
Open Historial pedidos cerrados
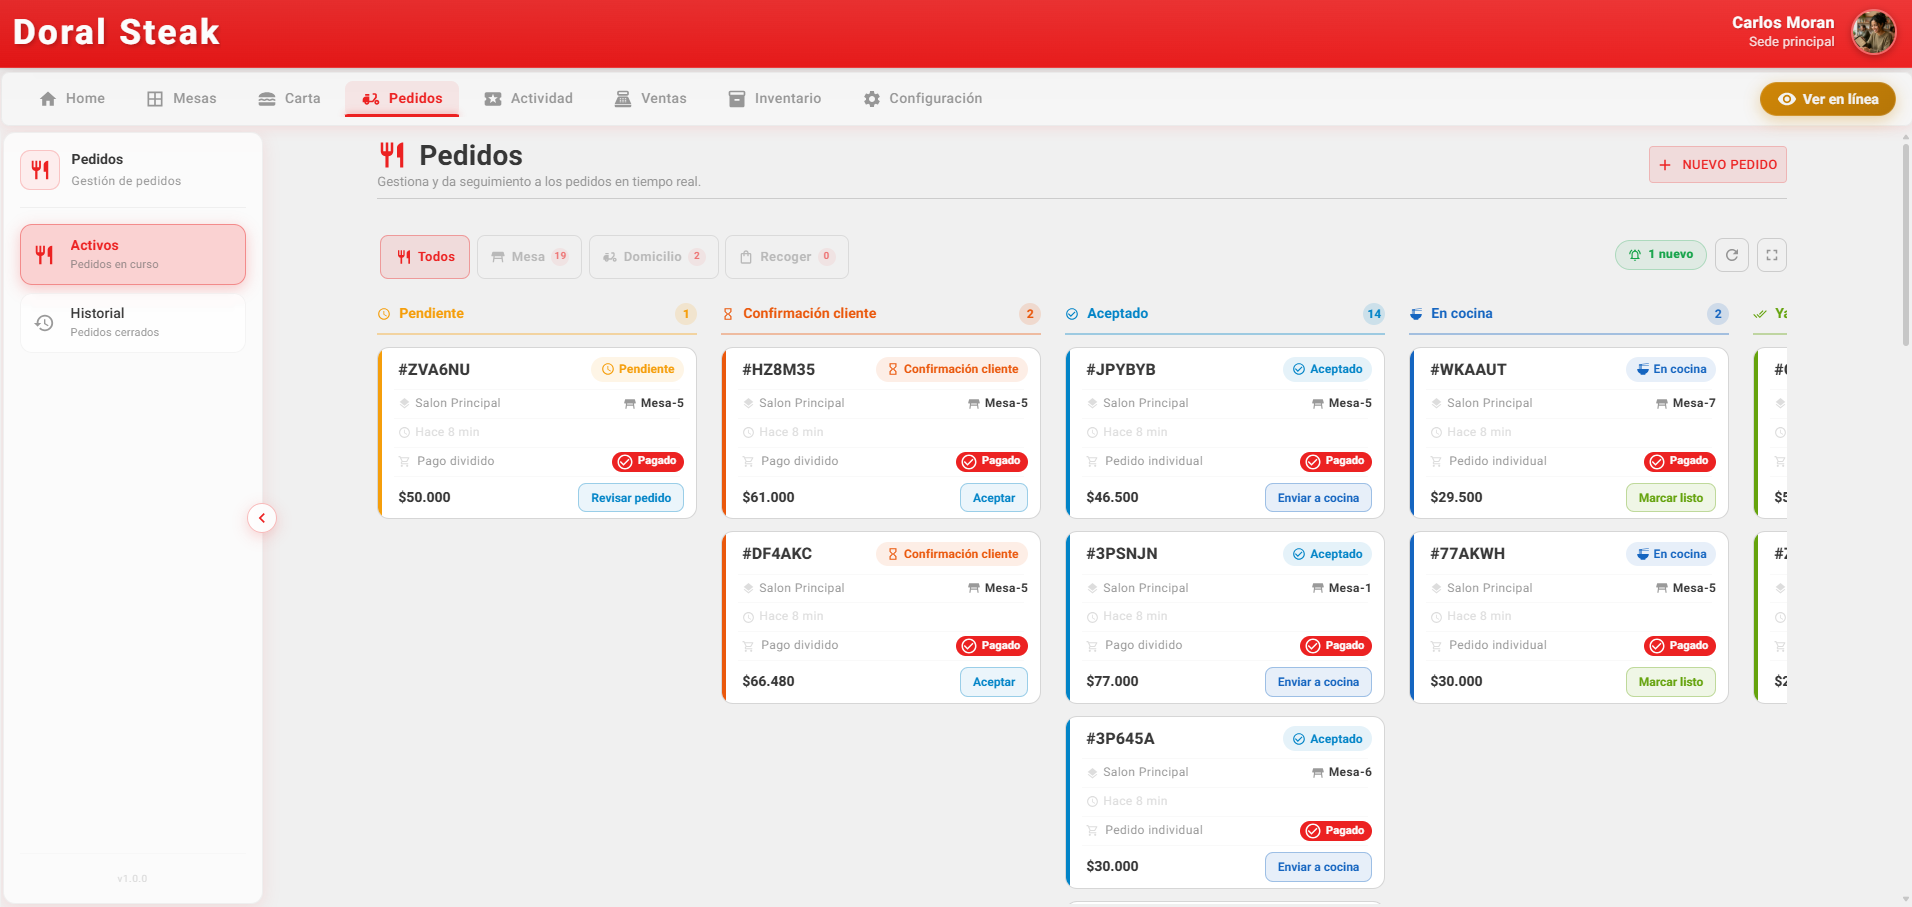tap(133, 322)
